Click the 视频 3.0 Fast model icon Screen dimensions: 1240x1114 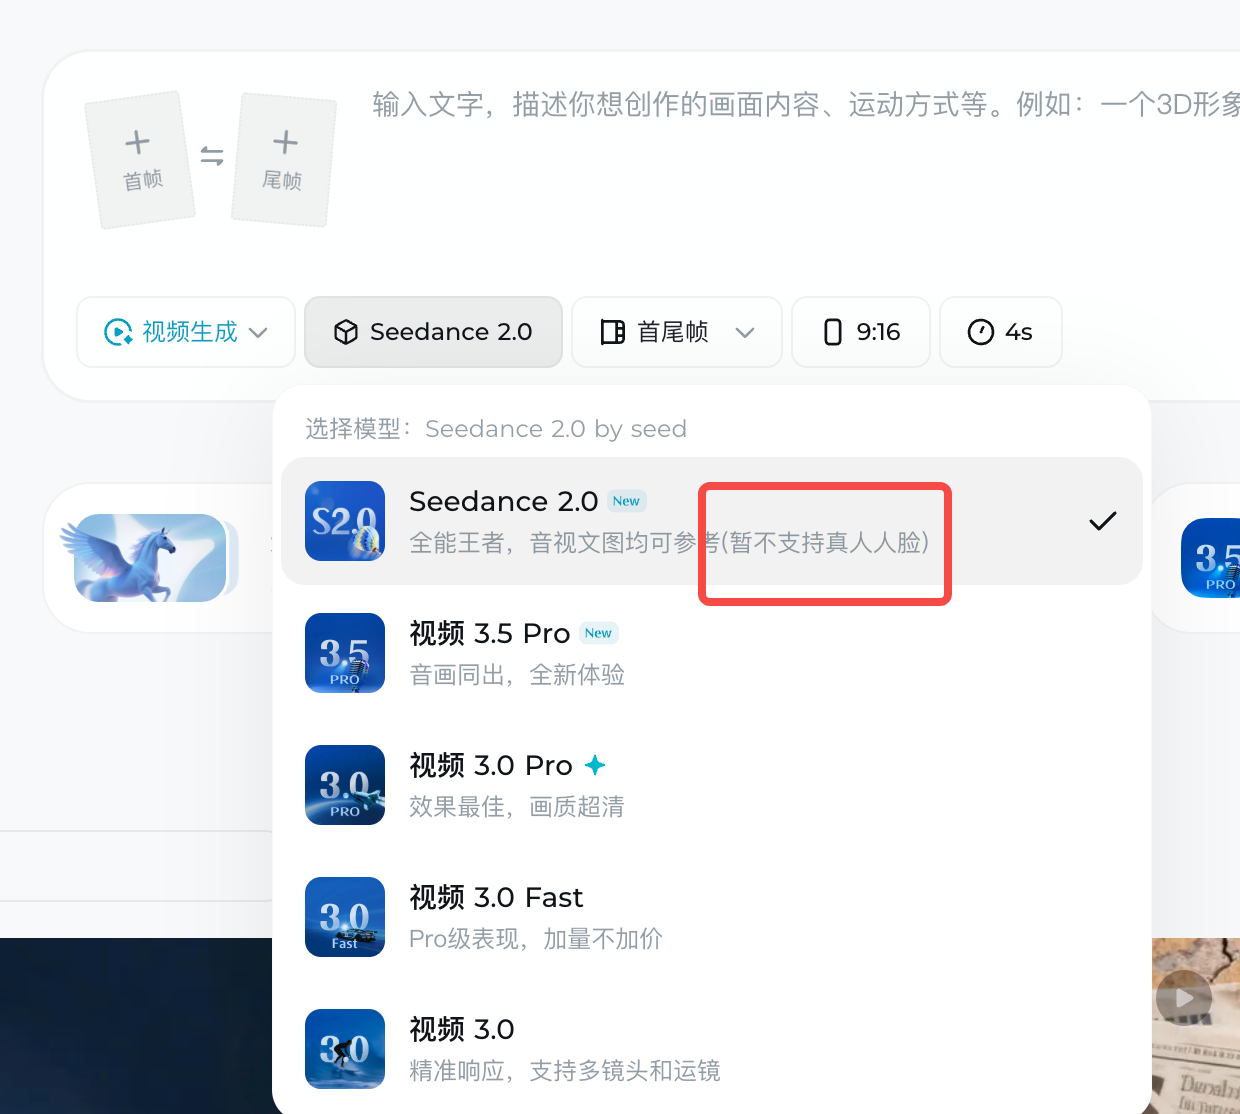pos(345,917)
